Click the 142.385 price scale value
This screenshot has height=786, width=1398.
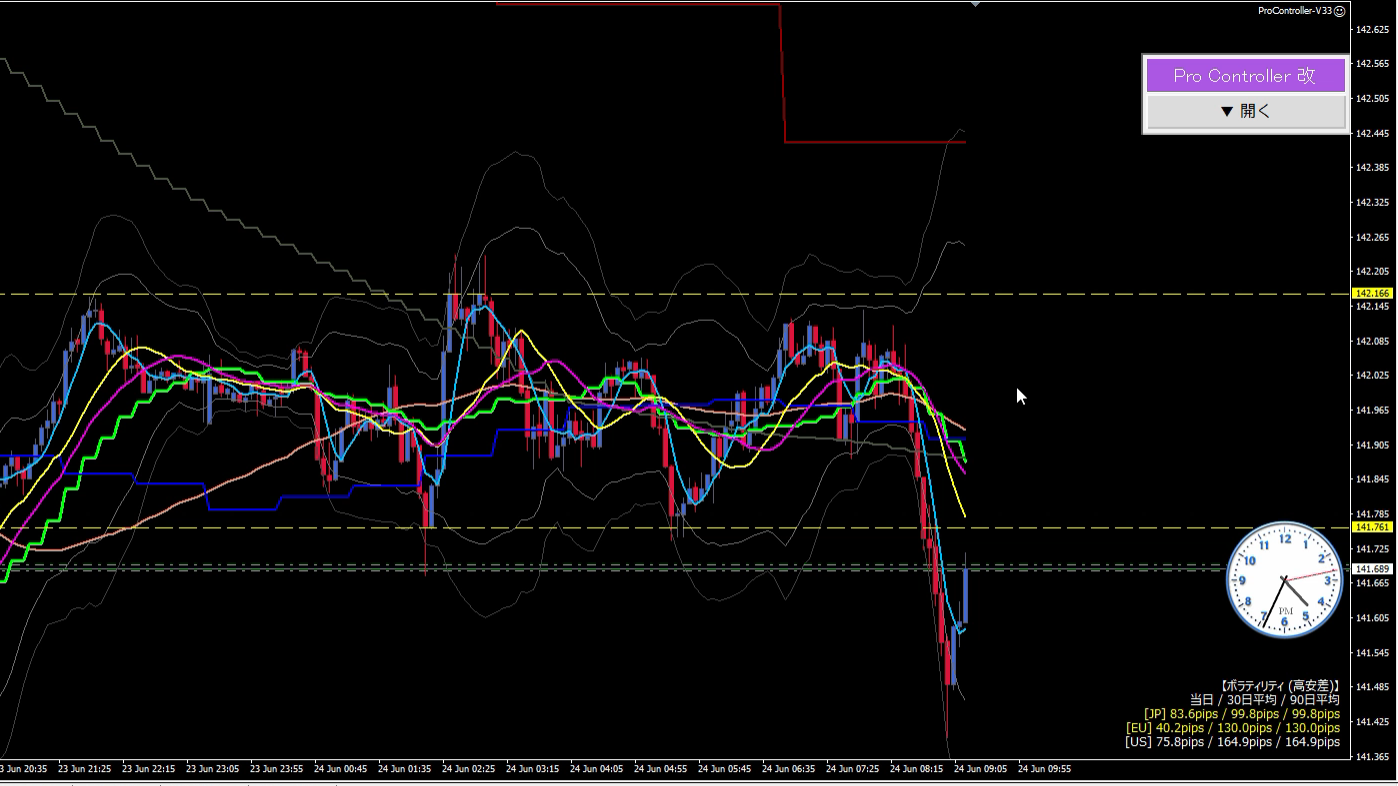1373,168
